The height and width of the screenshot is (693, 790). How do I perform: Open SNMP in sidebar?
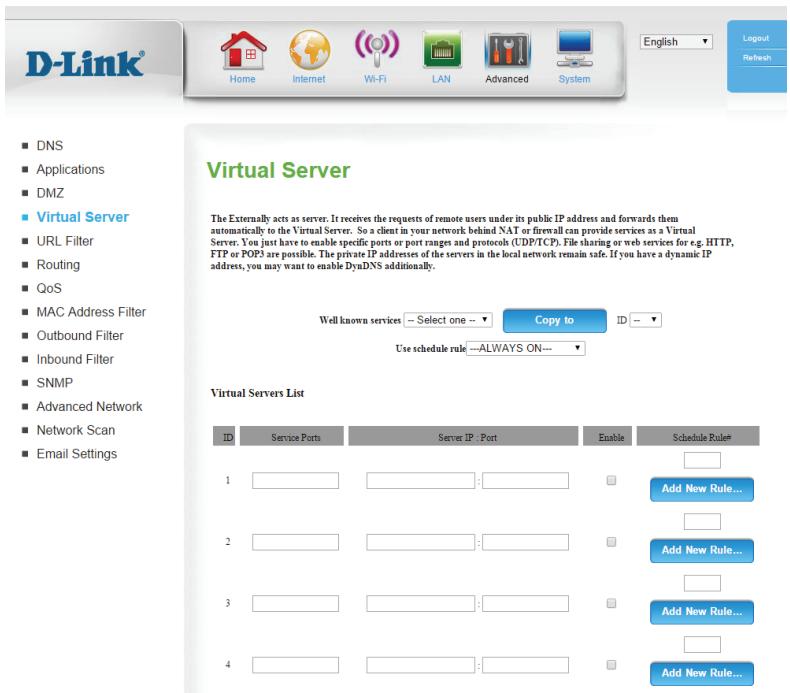[54, 383]
